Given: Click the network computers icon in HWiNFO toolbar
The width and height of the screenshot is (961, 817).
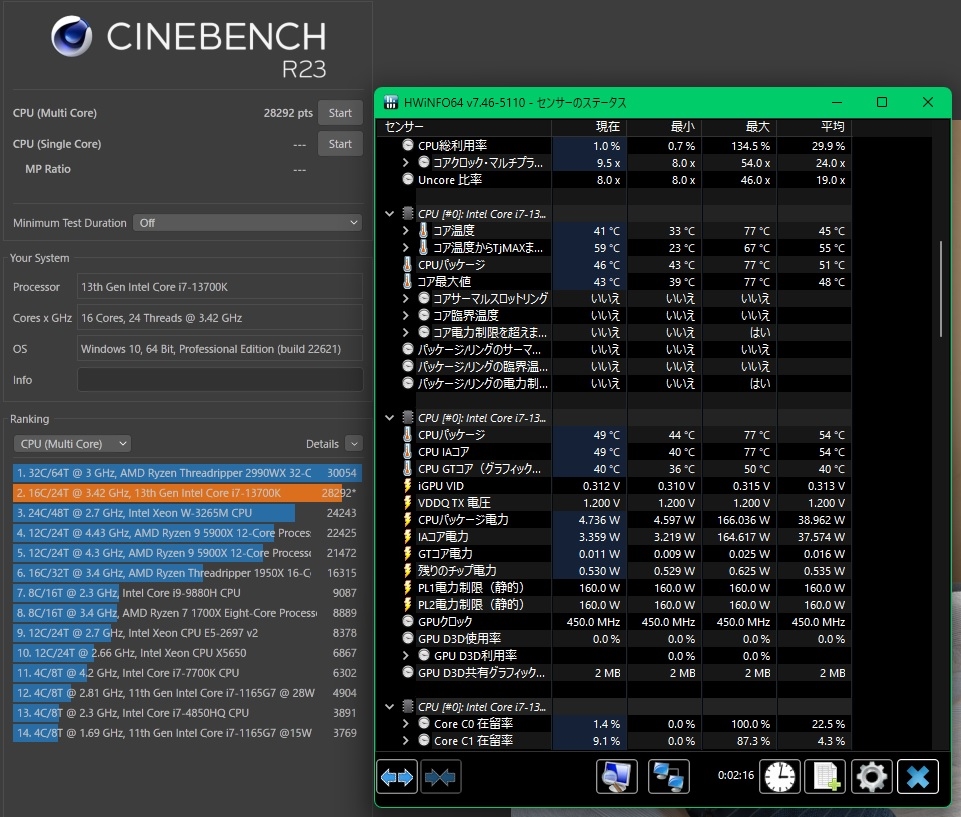Looking at the screenshot, I should (x=669, y=777).
